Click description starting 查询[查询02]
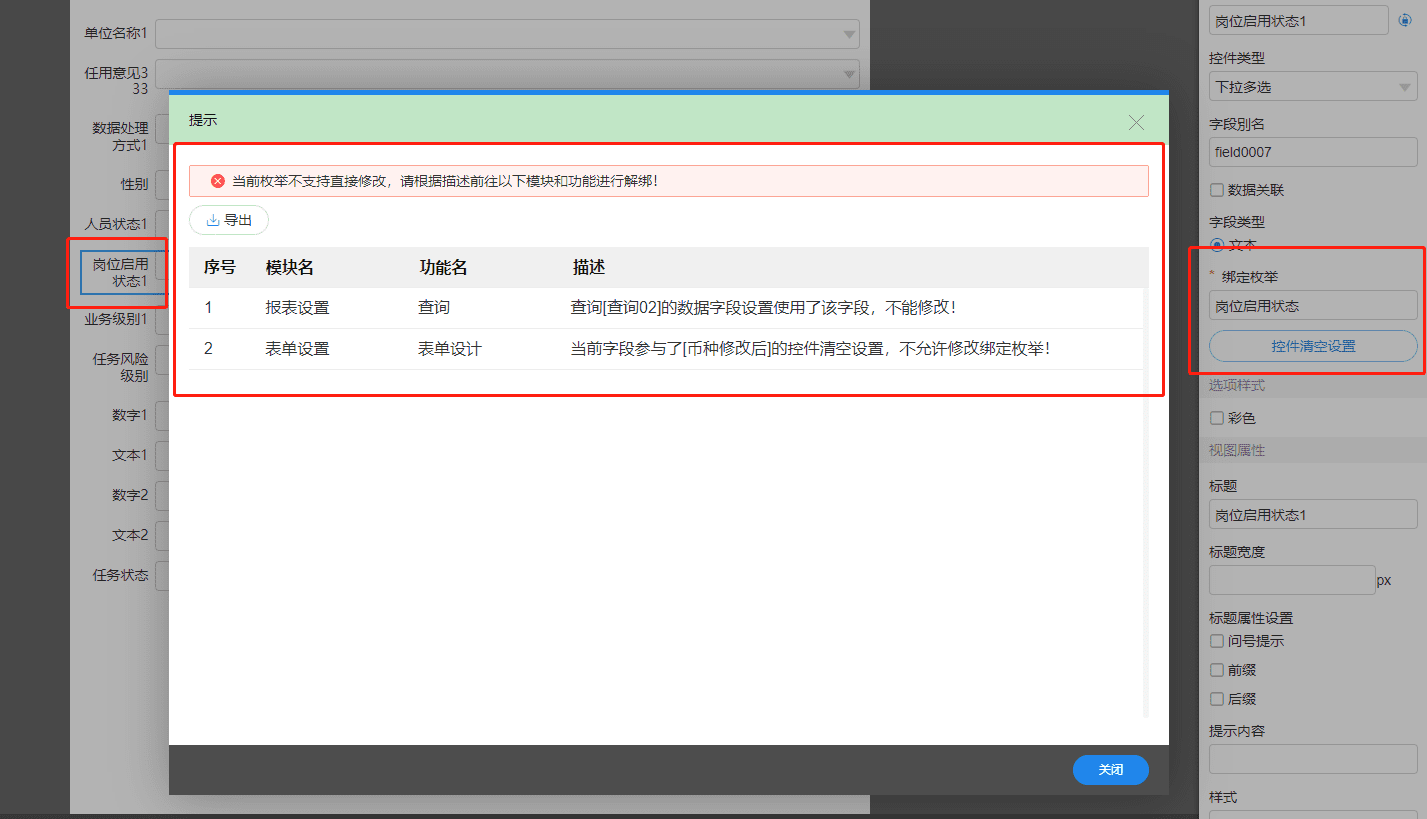Image resolution: width=1427 pixels, height=819 pixels. tap(763, 308)
